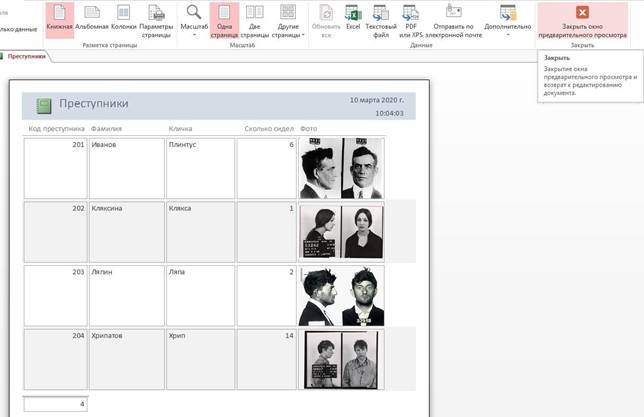Export report to Excel

tap(353, 17)
